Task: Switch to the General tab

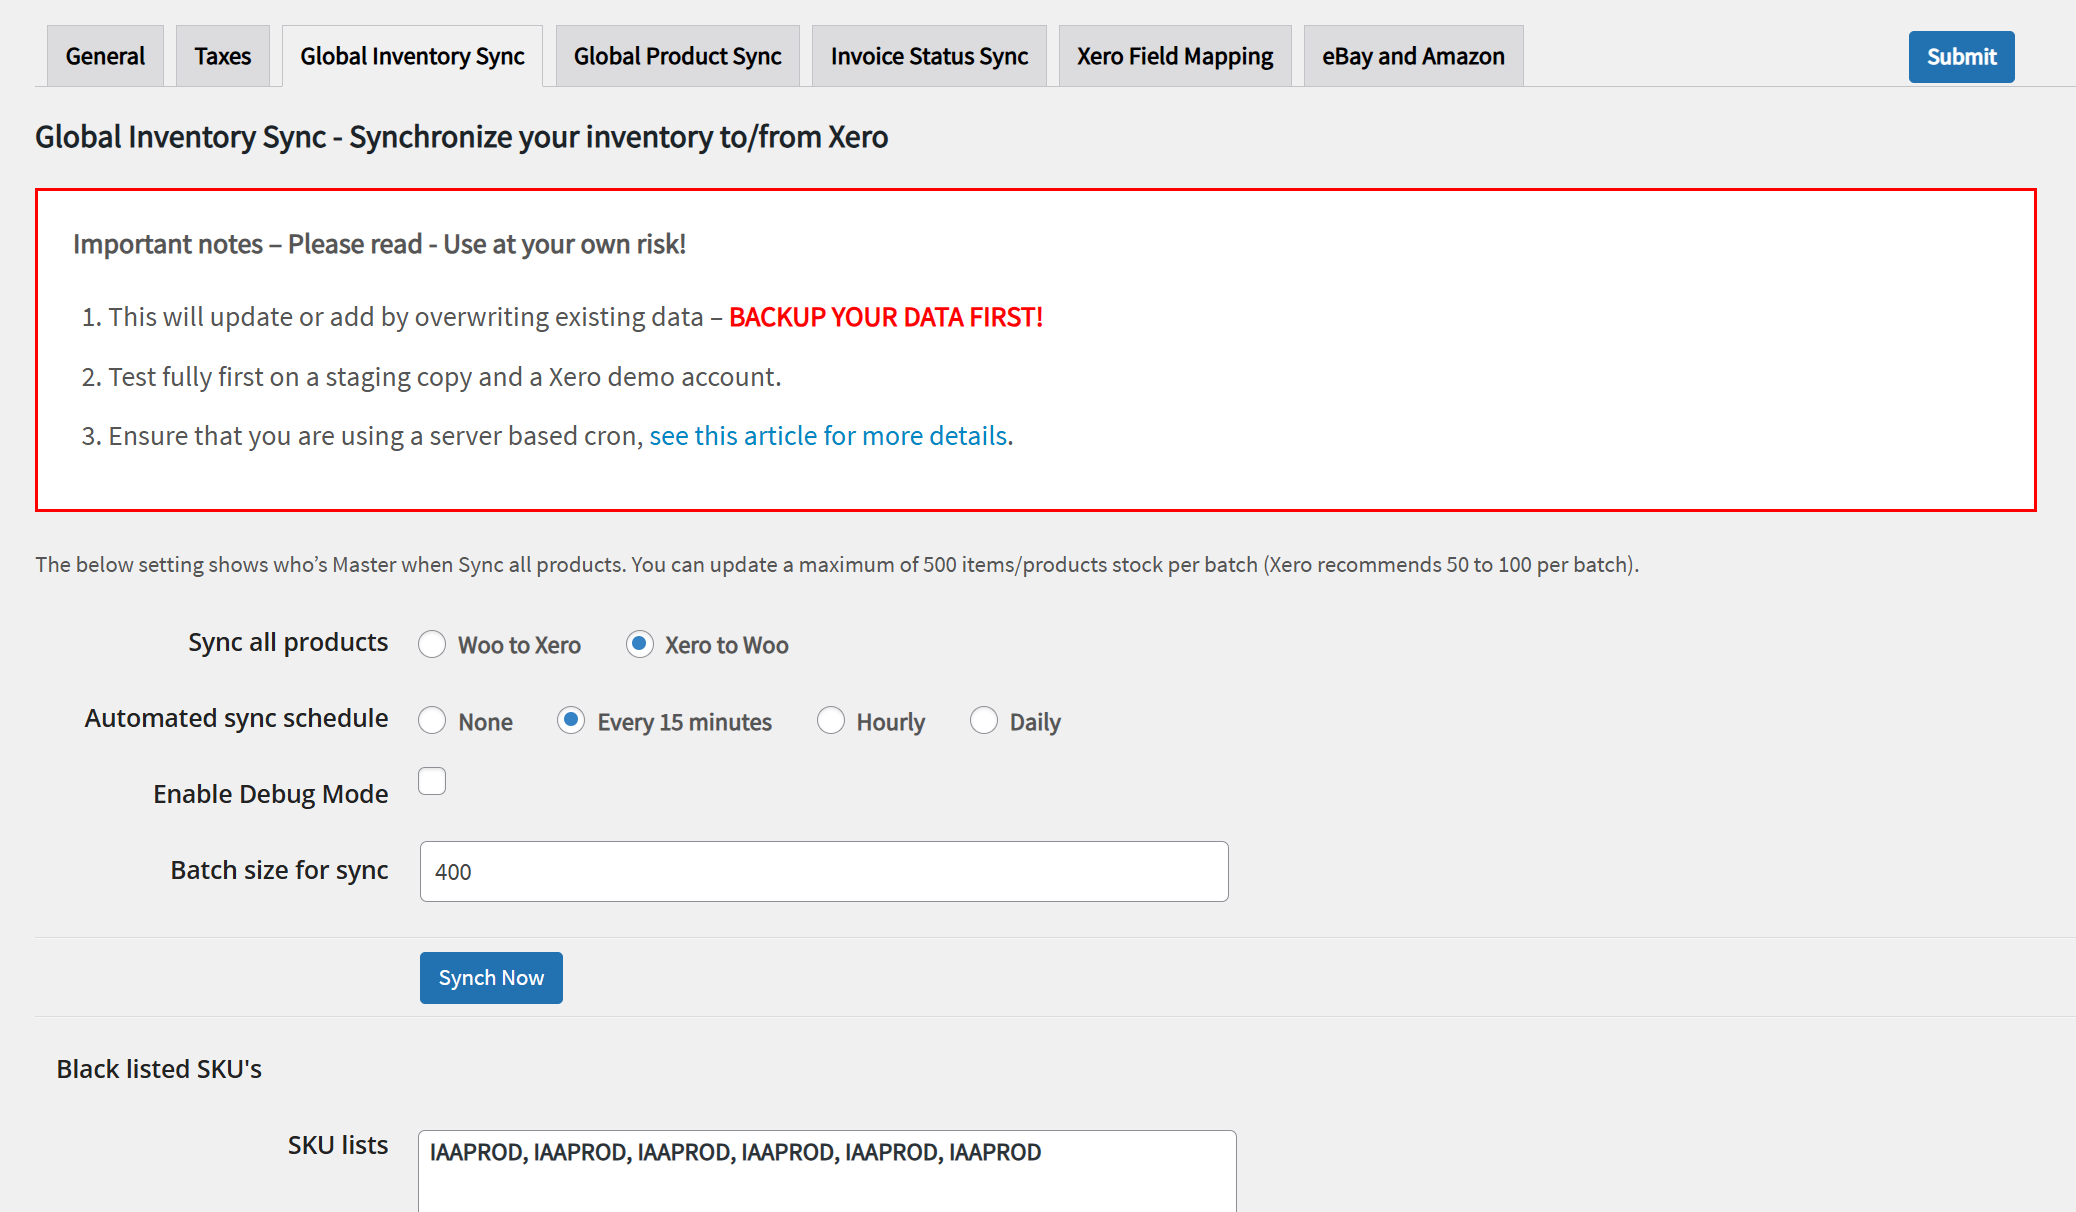Action: click(105, 56)
